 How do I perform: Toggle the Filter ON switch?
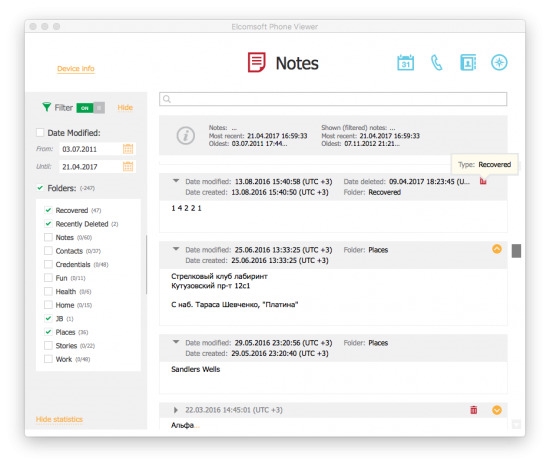(90, 108)
